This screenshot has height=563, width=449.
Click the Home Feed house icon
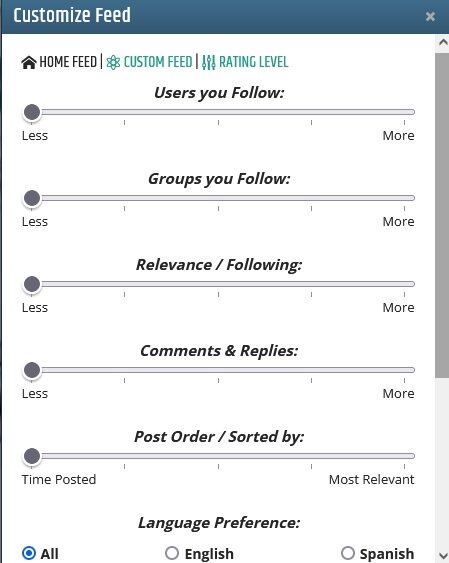pyautogui.click(x=29, y=62)
